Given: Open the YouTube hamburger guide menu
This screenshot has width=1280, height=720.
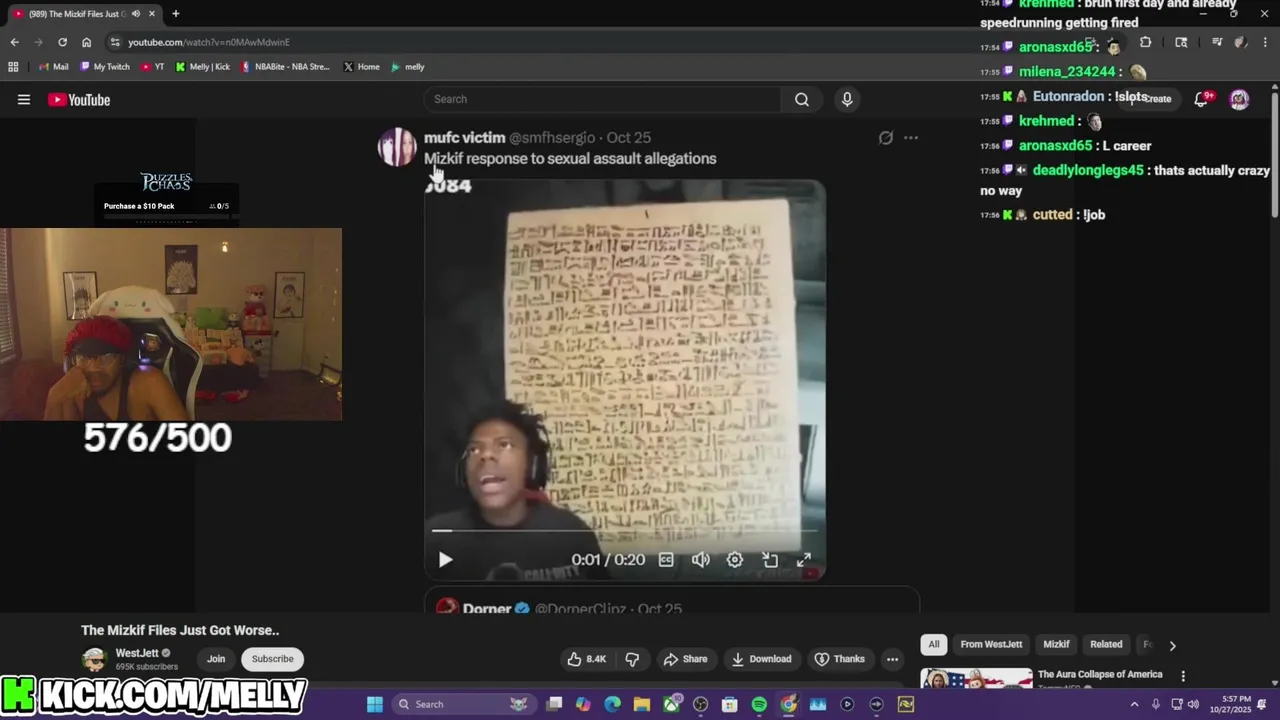Looking at the screenshot, I should (x=24, y=99).
